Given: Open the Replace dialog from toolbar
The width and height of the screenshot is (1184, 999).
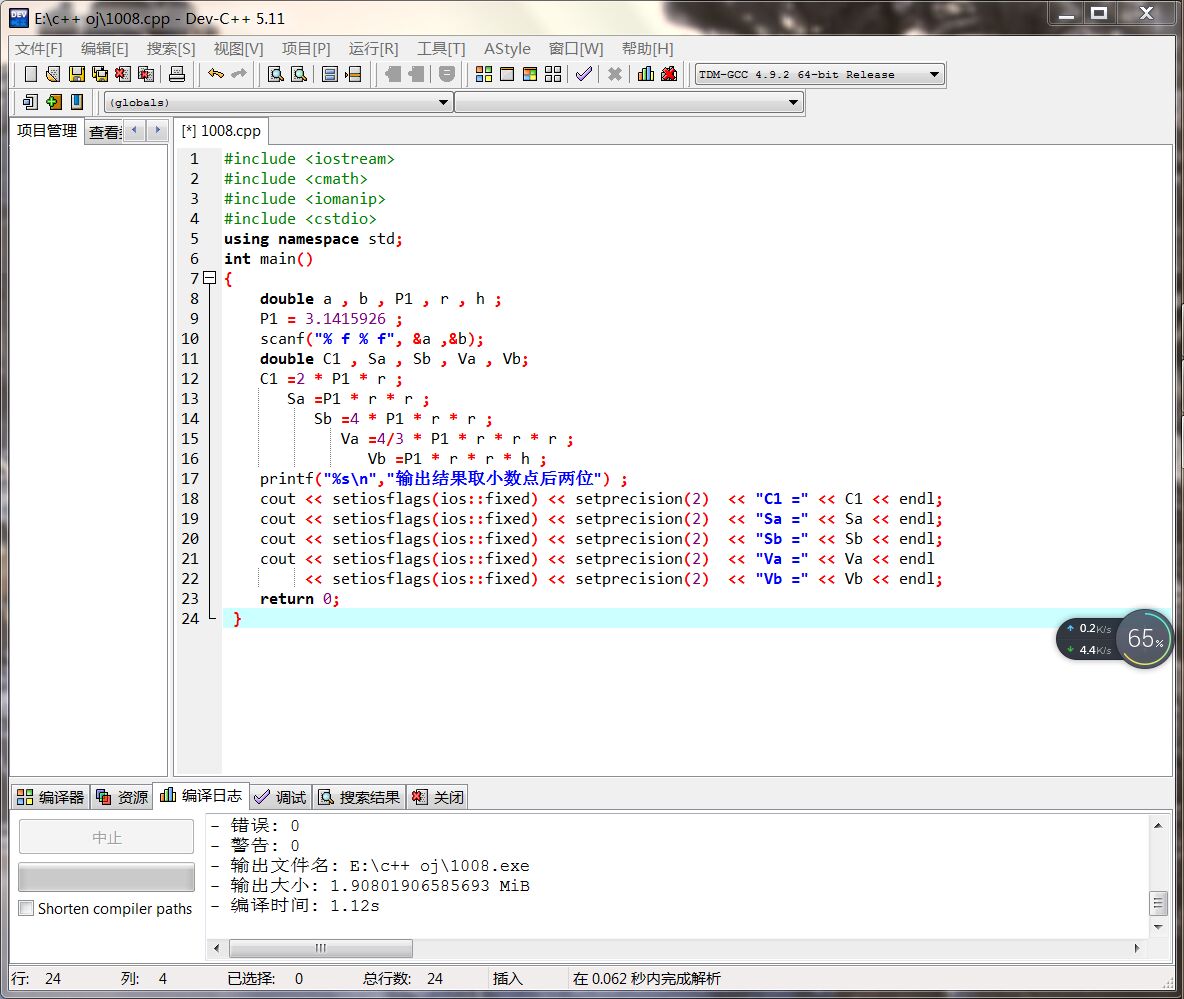Looking at the screenshot, I should 299,74.
